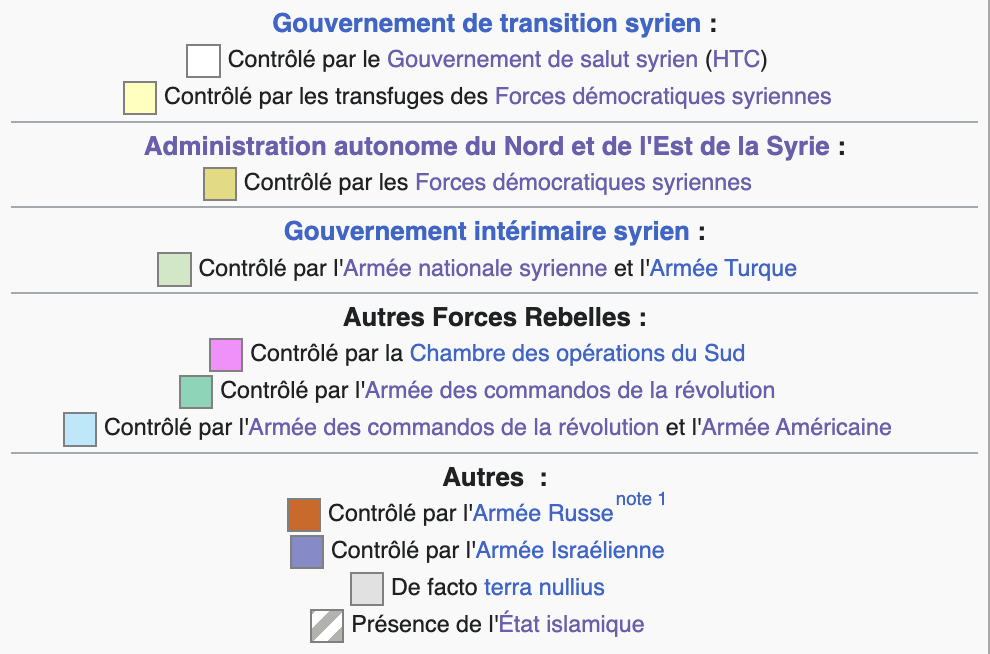Image resolution: width=990 pixels, height=654 pixels.
Task: Click the purple Armée Israélienne swatch
Action: [306, 551]
